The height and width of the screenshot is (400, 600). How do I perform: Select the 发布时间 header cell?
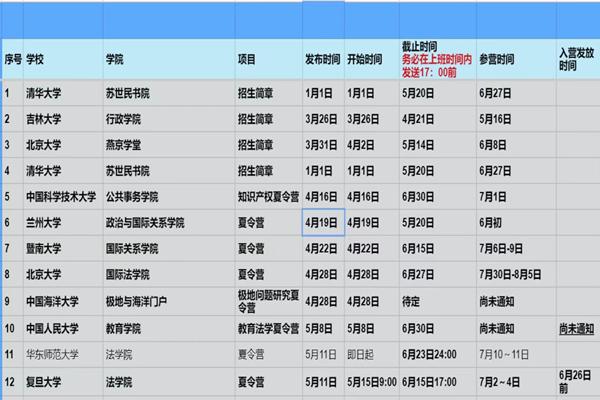click(321, 59)
